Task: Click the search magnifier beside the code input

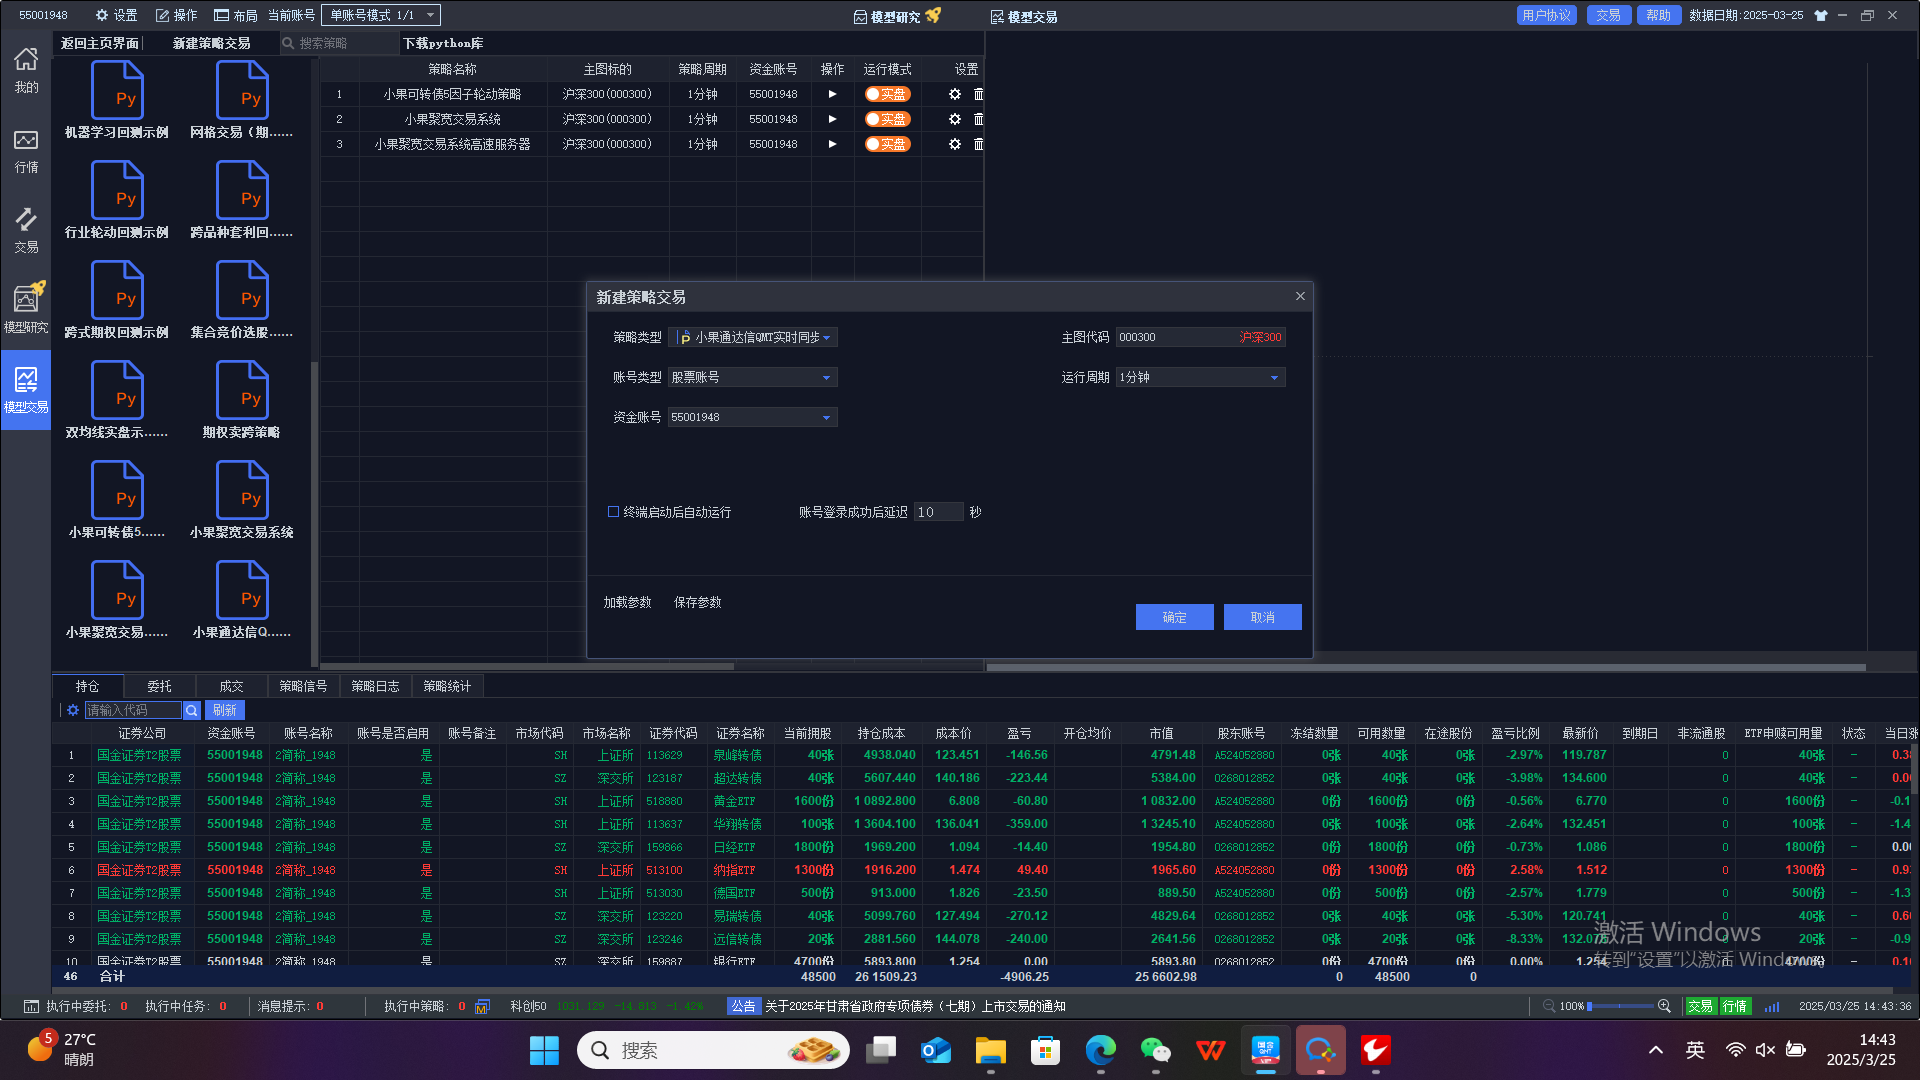Action: pyautogui.click(x=192, y=710)
